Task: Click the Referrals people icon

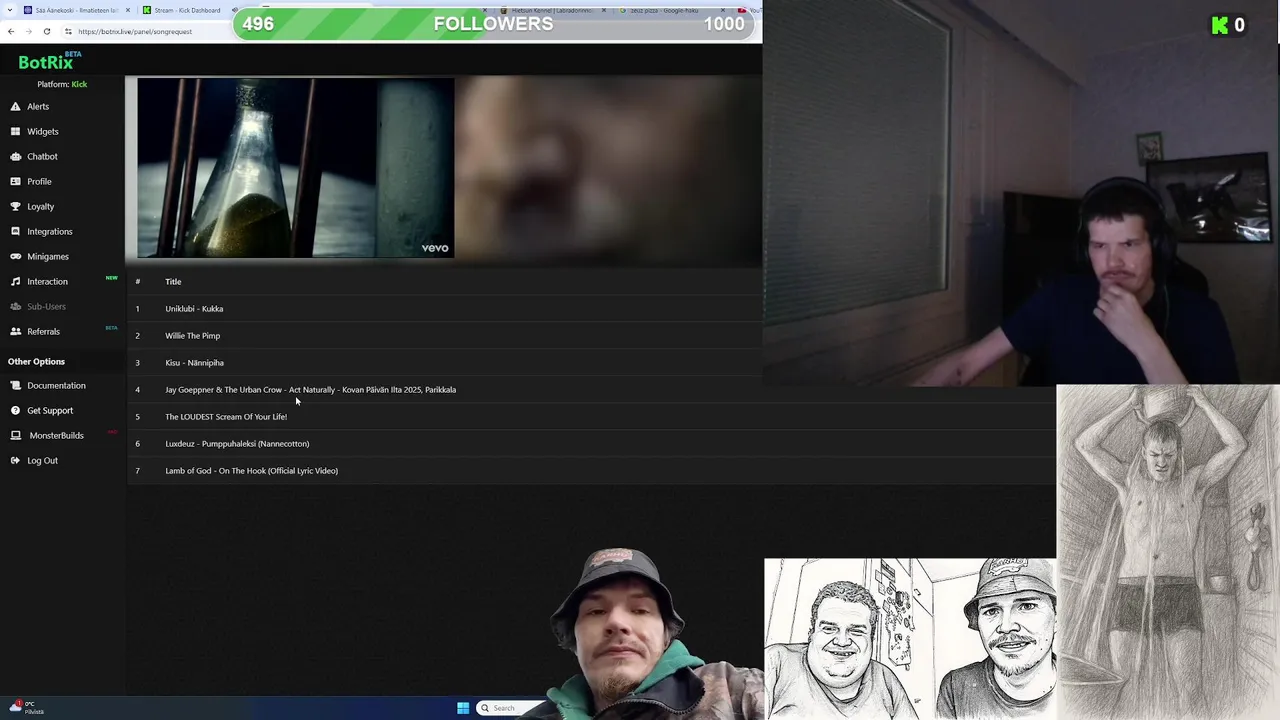Action: click(x=15, y=331)
